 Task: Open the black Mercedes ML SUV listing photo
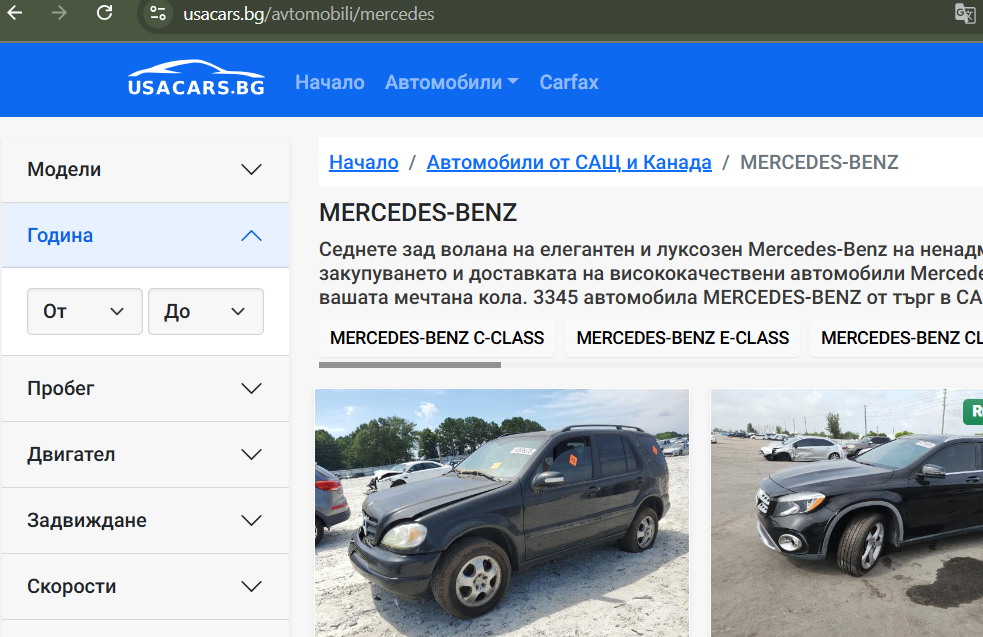point(502,513)
